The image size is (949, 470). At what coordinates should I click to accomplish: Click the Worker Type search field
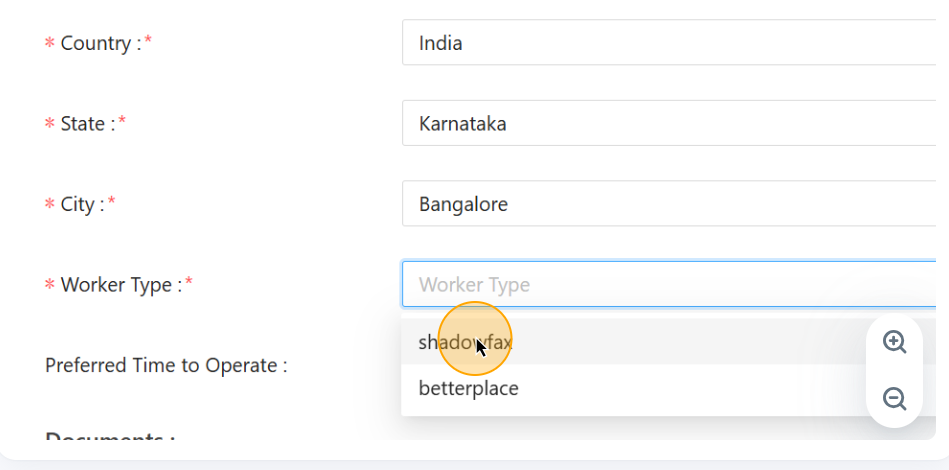coord(668,284)
